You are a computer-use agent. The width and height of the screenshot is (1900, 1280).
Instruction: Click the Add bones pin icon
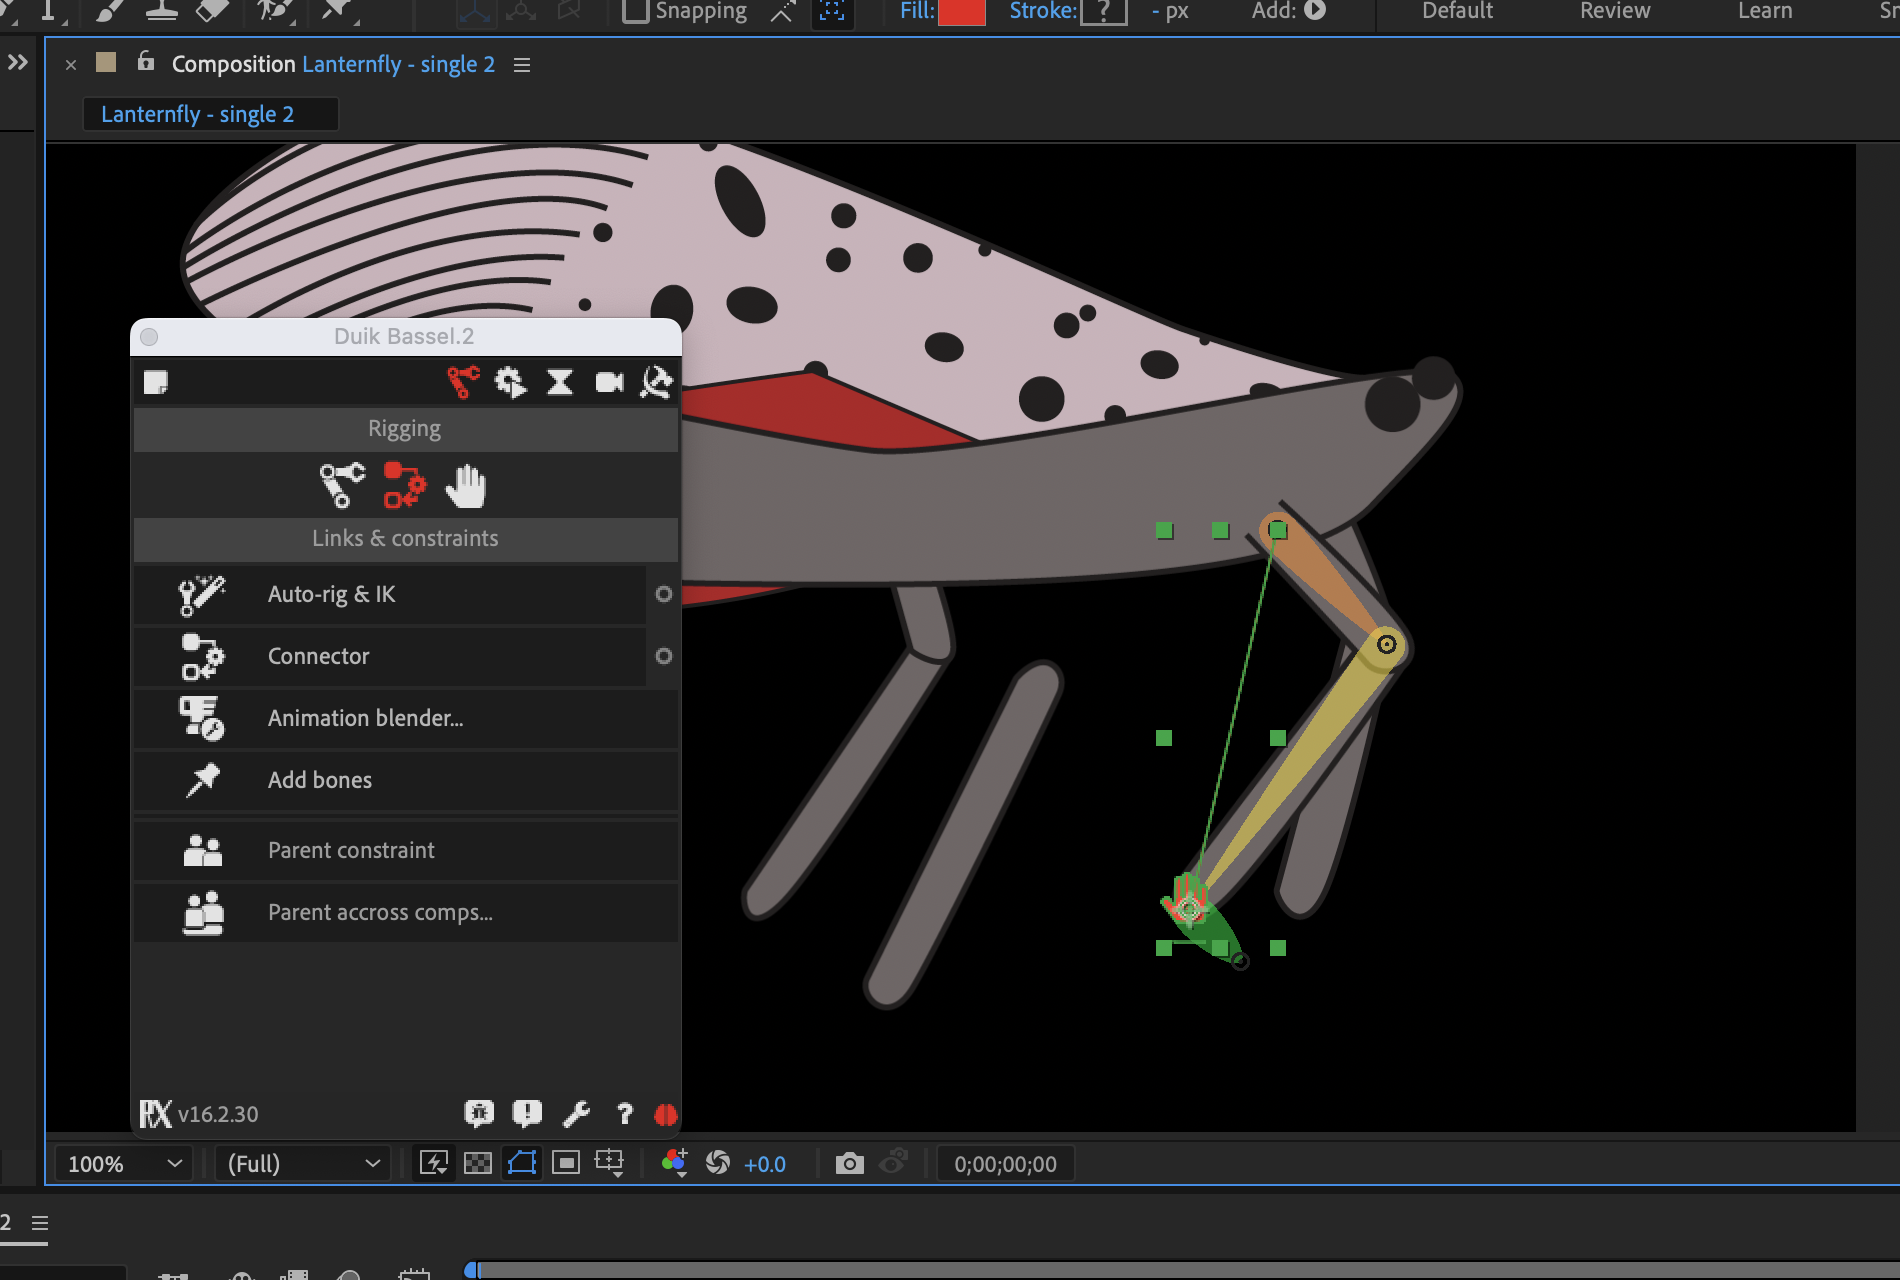tap(203, 780)
